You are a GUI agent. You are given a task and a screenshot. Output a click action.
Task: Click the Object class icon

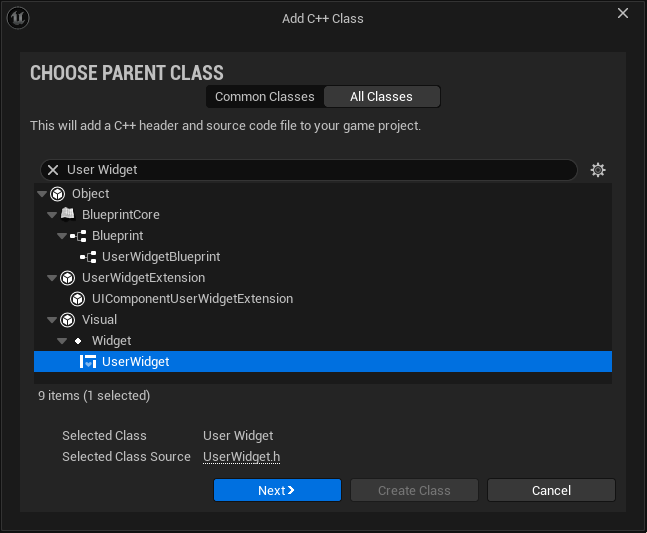click(58, 194)
